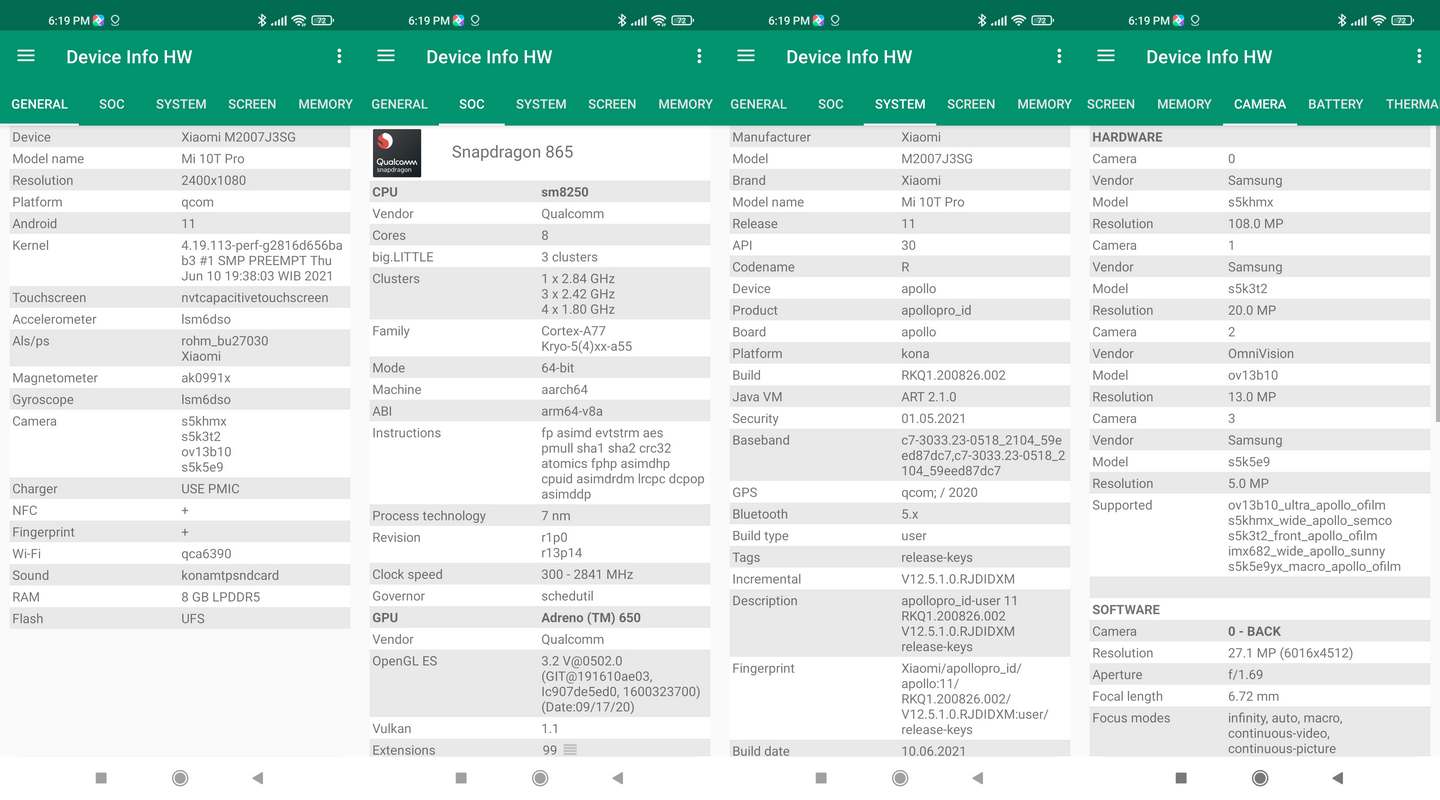This screenshot has height=800, width=1440.
Task: Tap Wi-Fi status icon above SoC screen
Action: point(658,20)
